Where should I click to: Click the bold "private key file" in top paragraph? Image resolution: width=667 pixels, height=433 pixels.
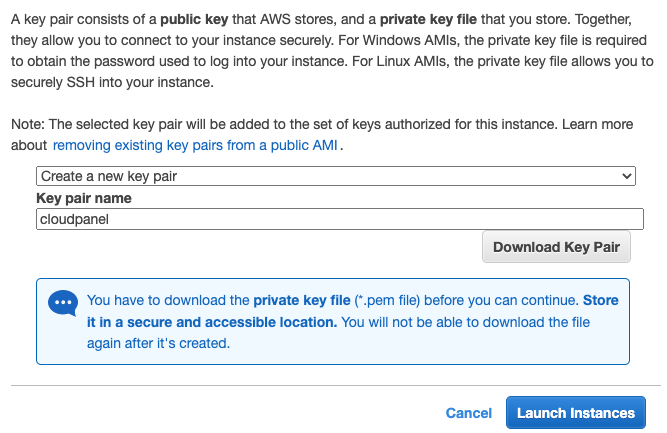point(428,20)
